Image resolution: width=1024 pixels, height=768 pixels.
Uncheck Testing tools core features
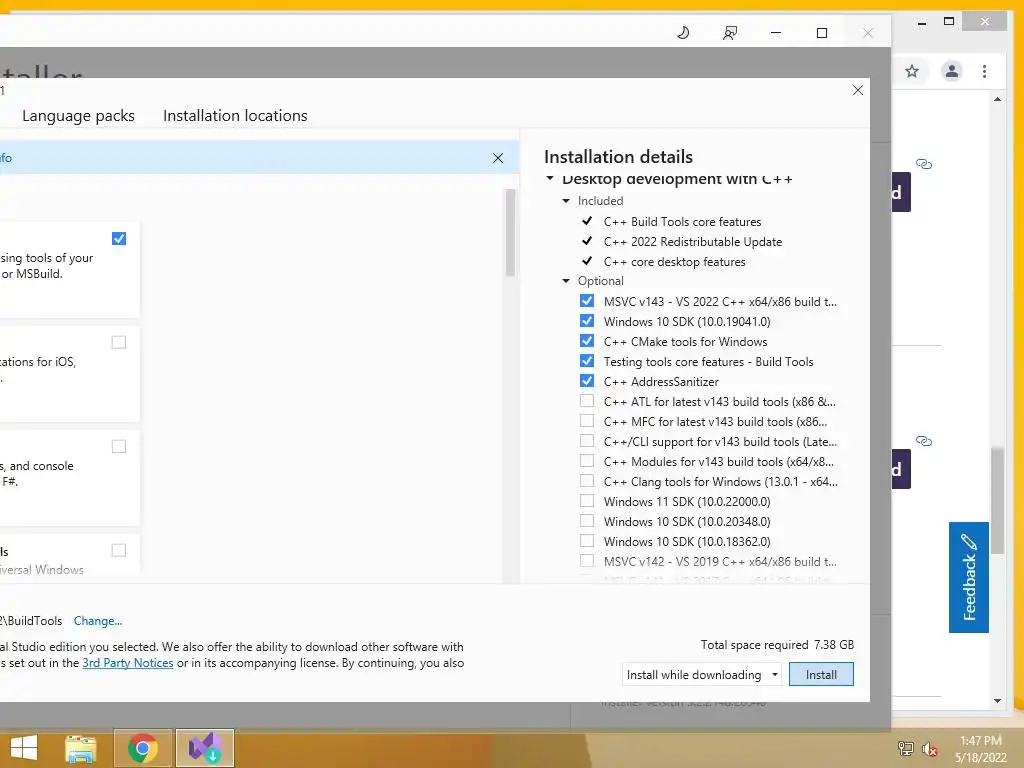[x=586, y=361]
